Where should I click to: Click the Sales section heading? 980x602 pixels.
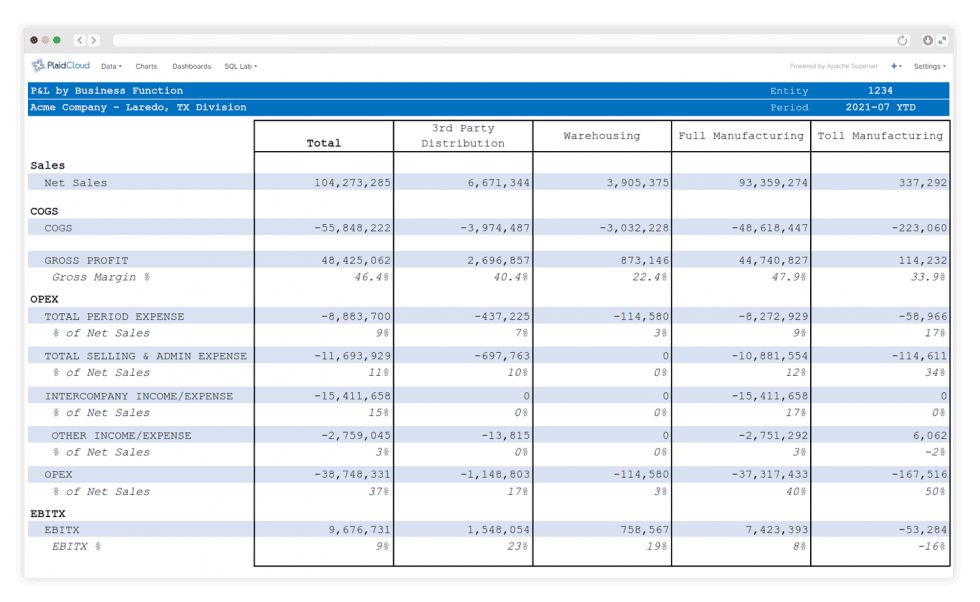[48, 166]
